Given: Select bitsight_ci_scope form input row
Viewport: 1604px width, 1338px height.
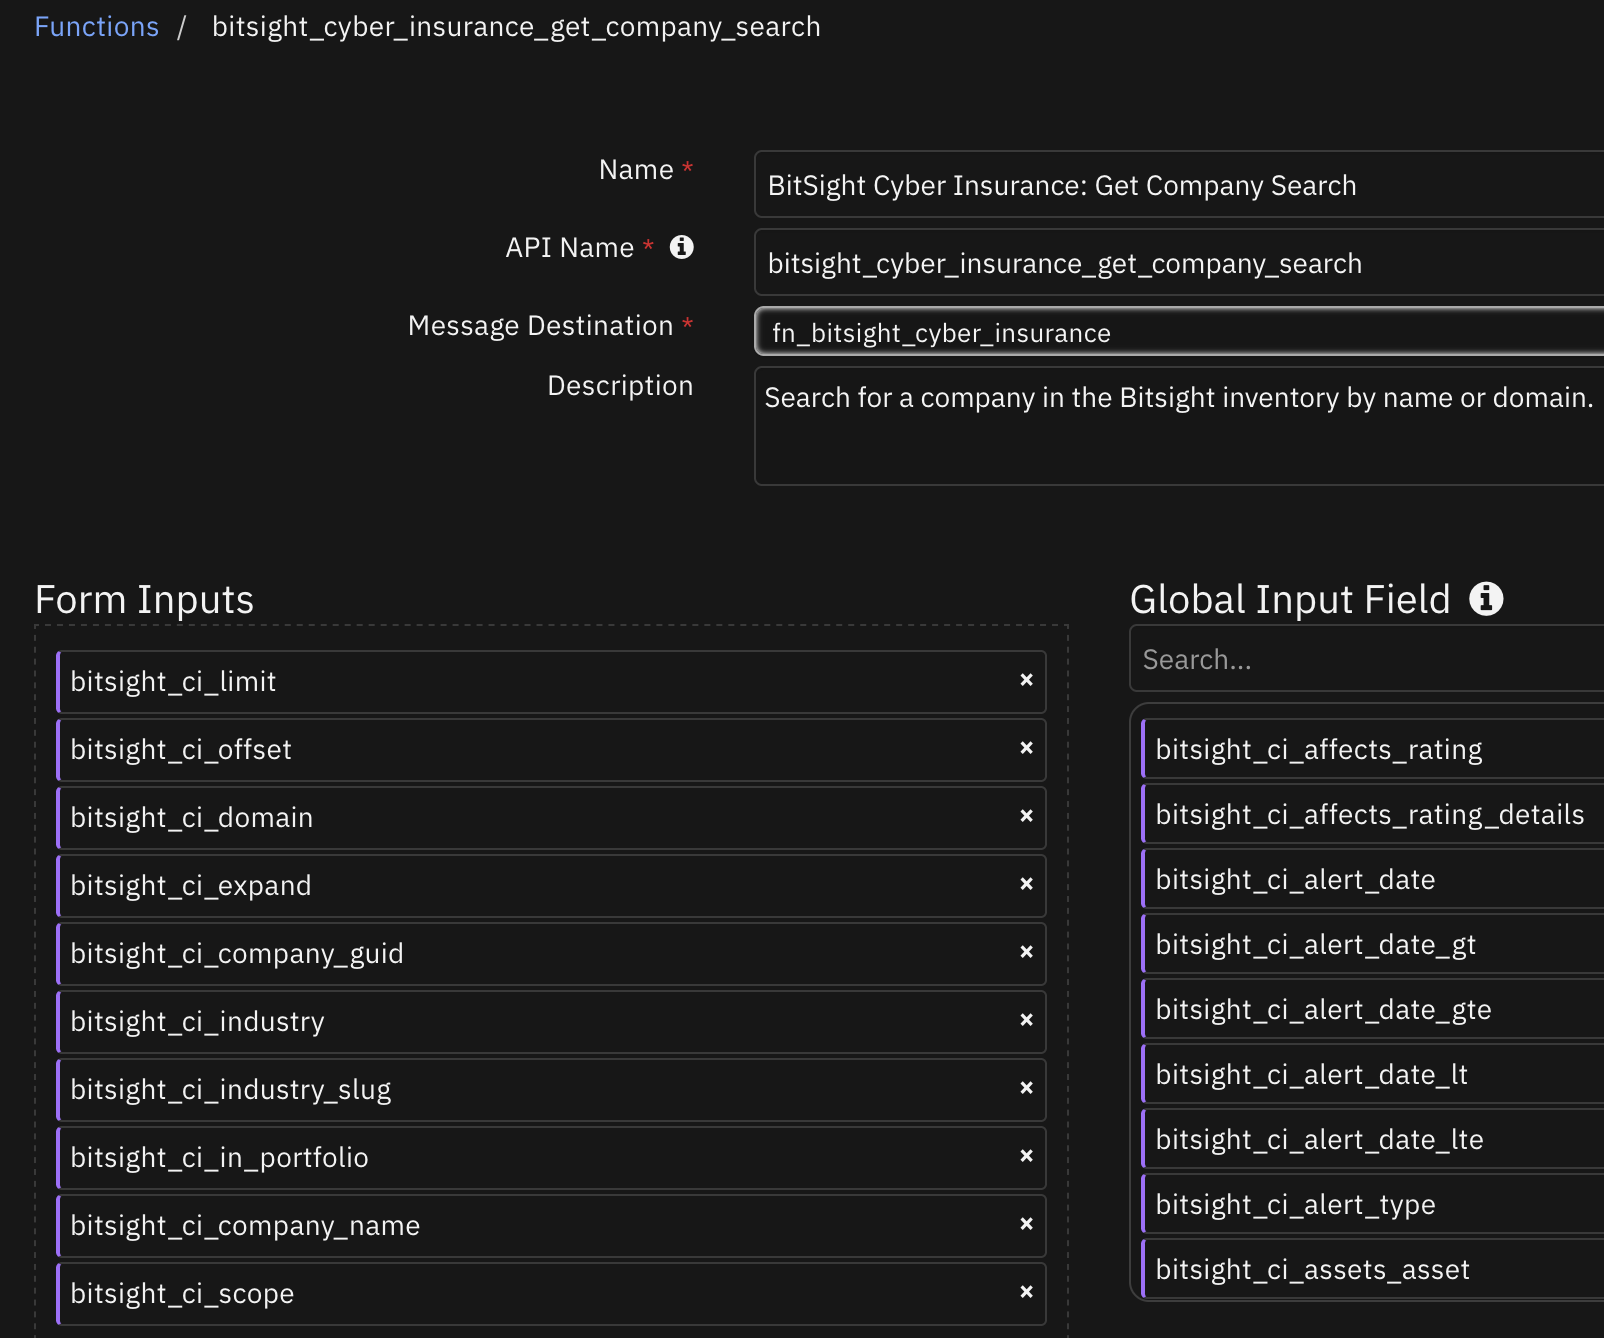Looking at the screenshot, I should pyautogui.click(x=551, y=1294).
